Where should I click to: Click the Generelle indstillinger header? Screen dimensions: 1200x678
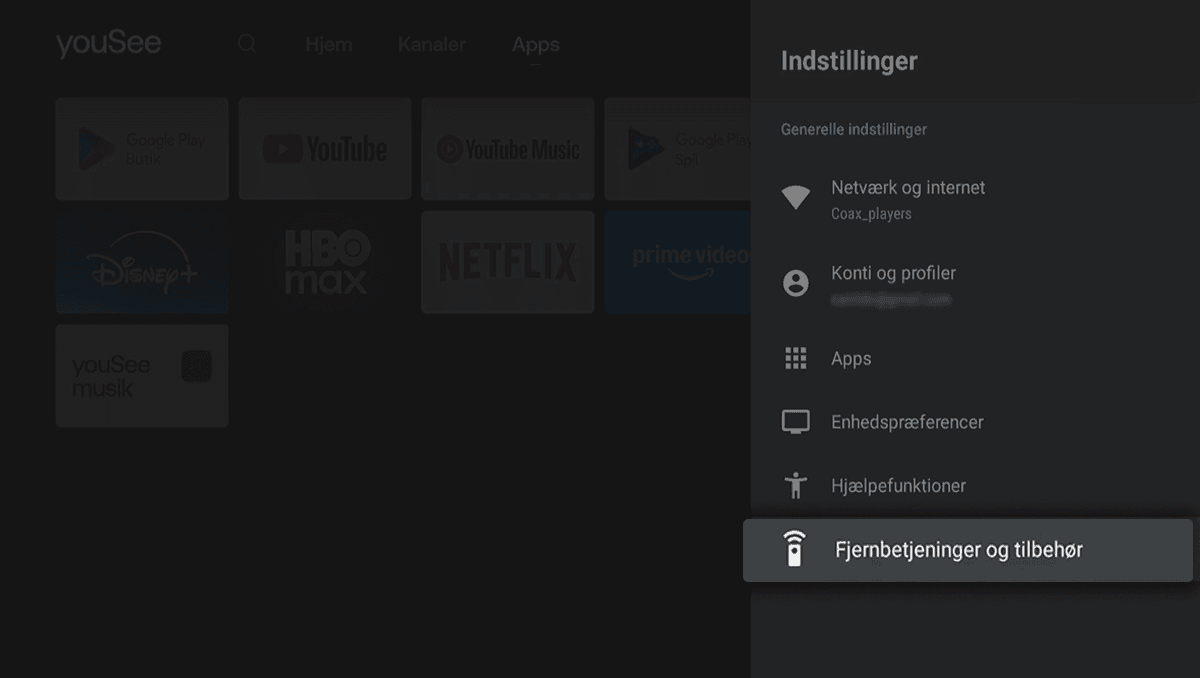point(854,130)
